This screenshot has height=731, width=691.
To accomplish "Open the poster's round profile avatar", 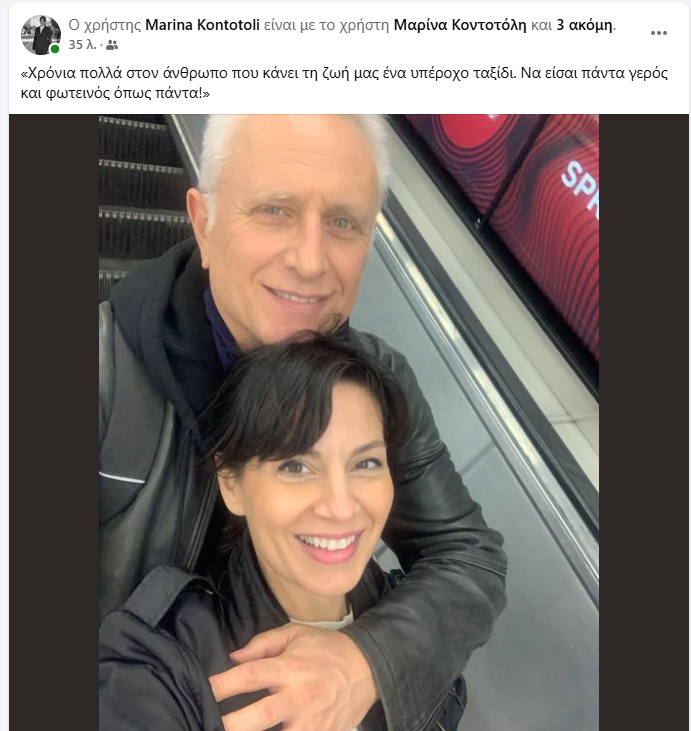I will tap(41, 35).
